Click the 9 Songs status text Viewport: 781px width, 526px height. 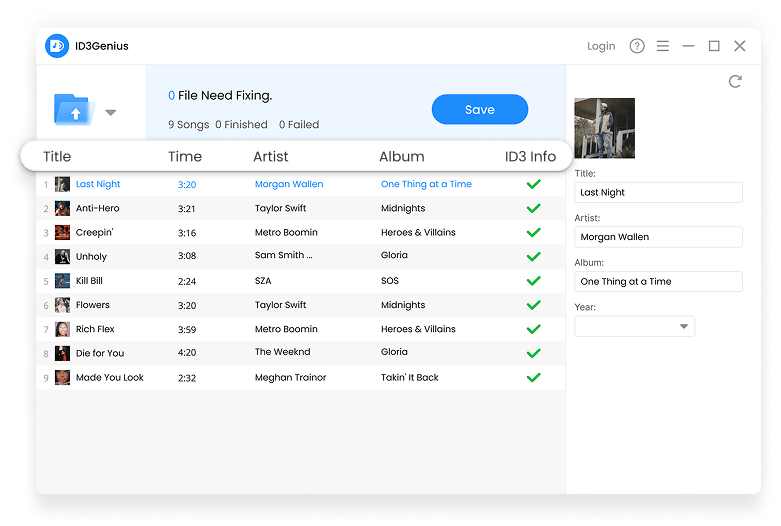click(x=188, y=125)
